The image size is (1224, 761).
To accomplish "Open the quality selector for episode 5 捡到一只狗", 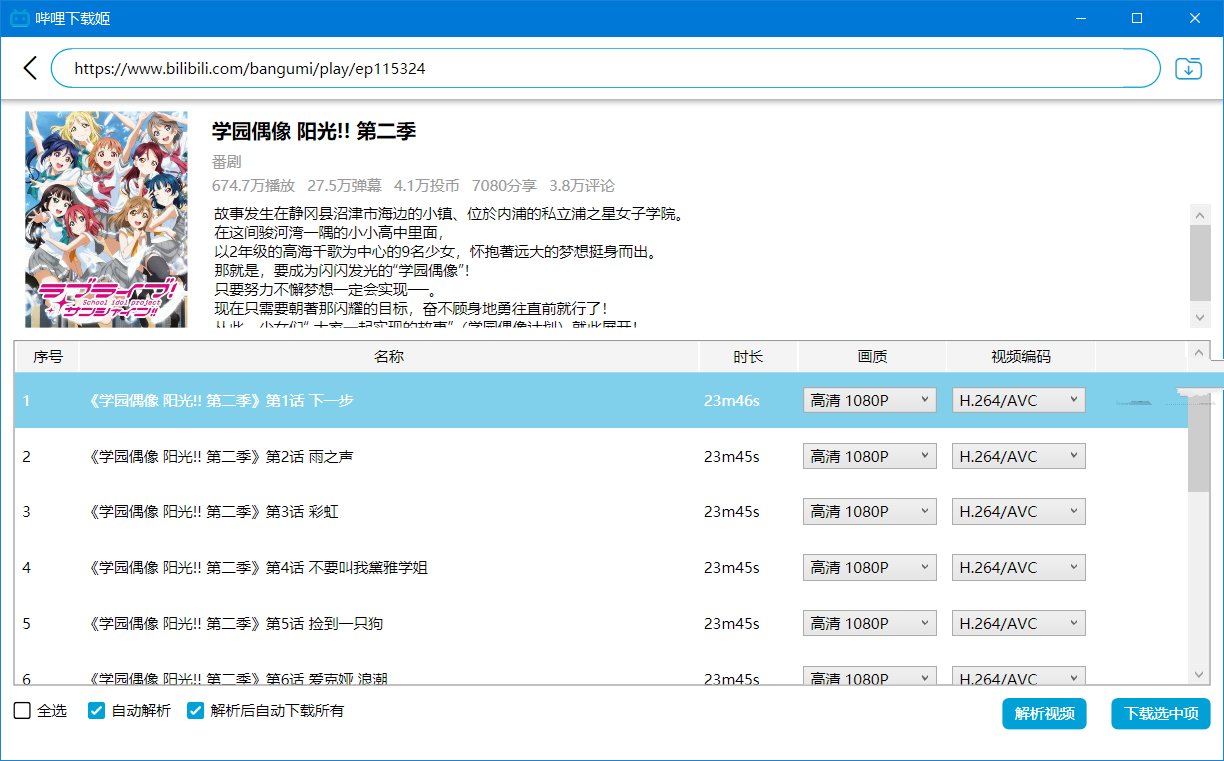I will (x=868, y=622).
